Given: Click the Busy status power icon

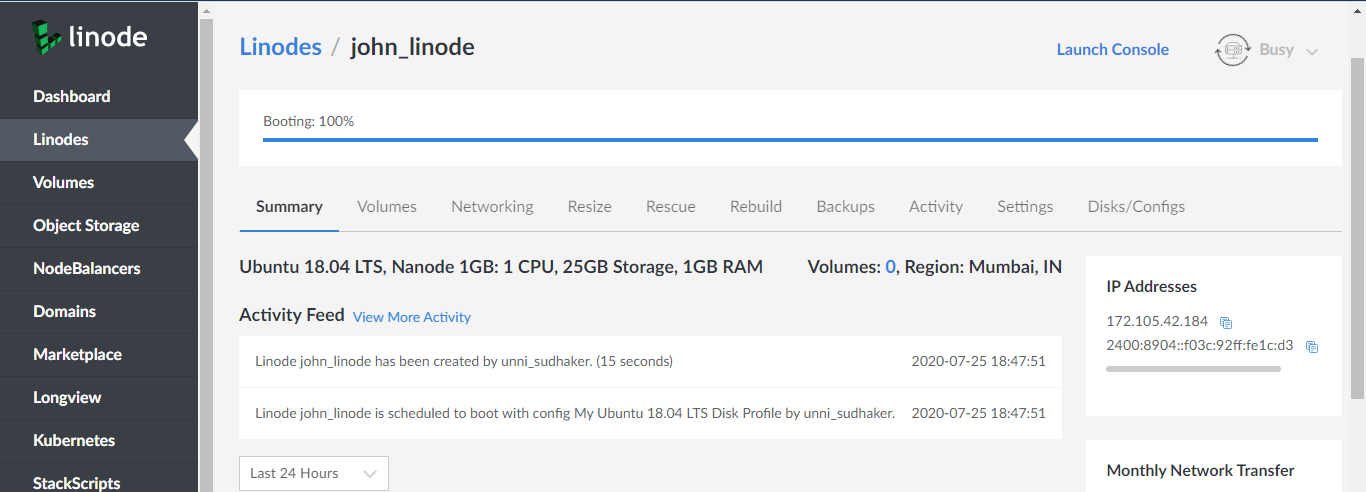Looking at the screenshot, I should point(1232,50).
